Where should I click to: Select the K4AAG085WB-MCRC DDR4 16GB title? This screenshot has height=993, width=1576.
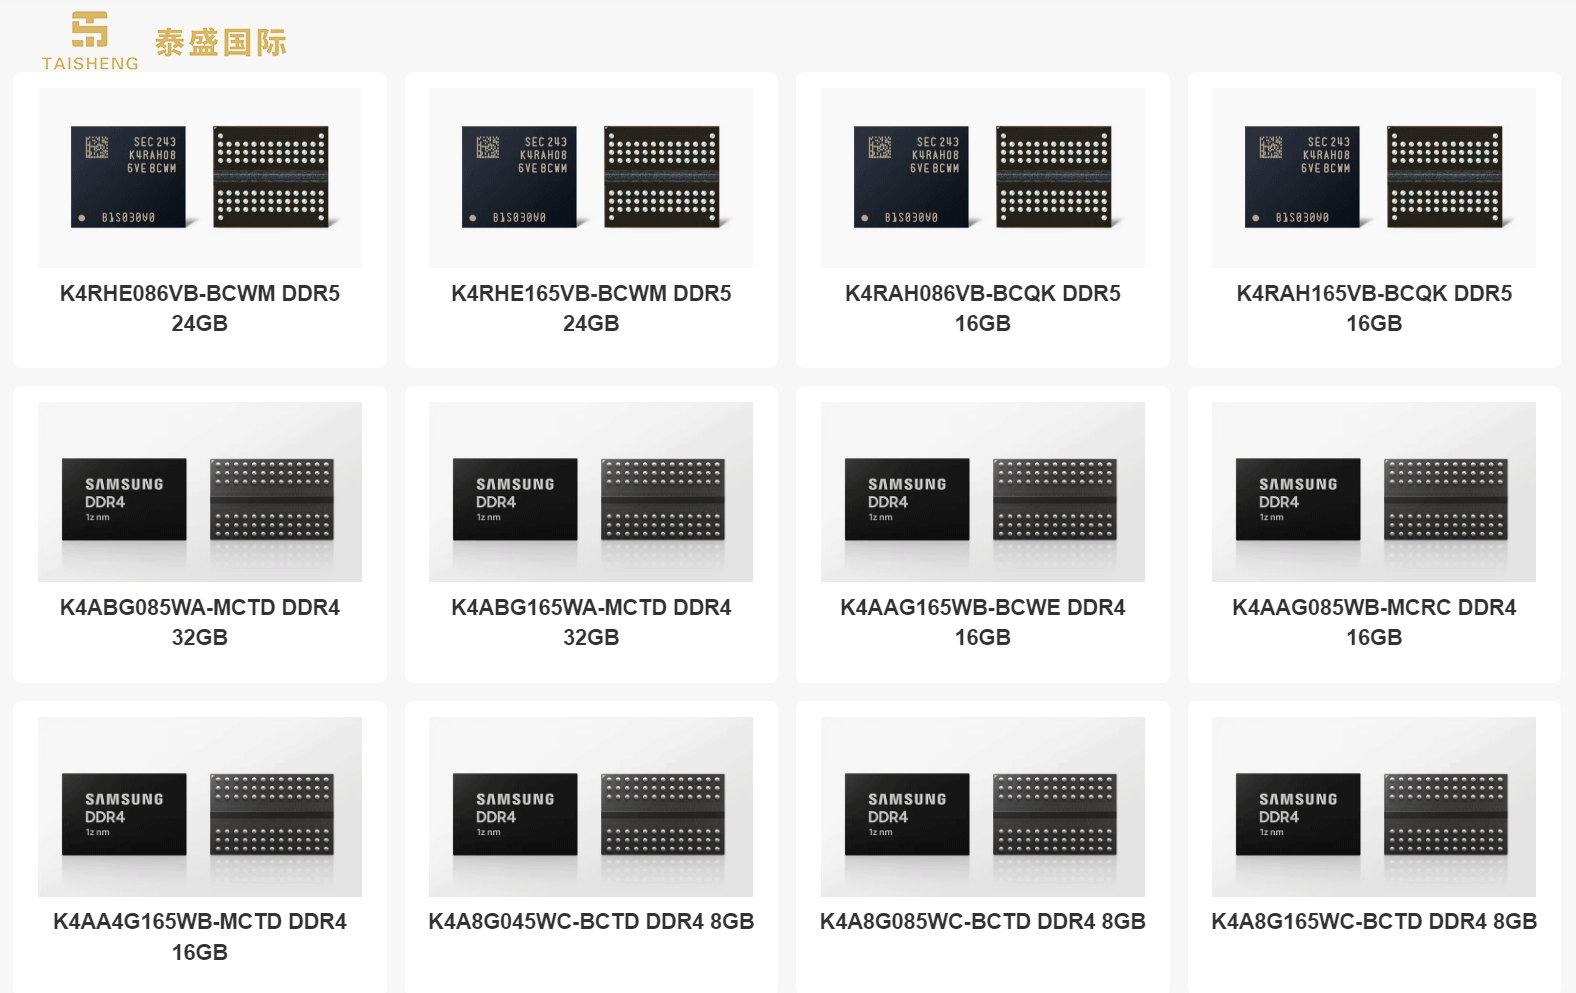tap(1374, 622)
